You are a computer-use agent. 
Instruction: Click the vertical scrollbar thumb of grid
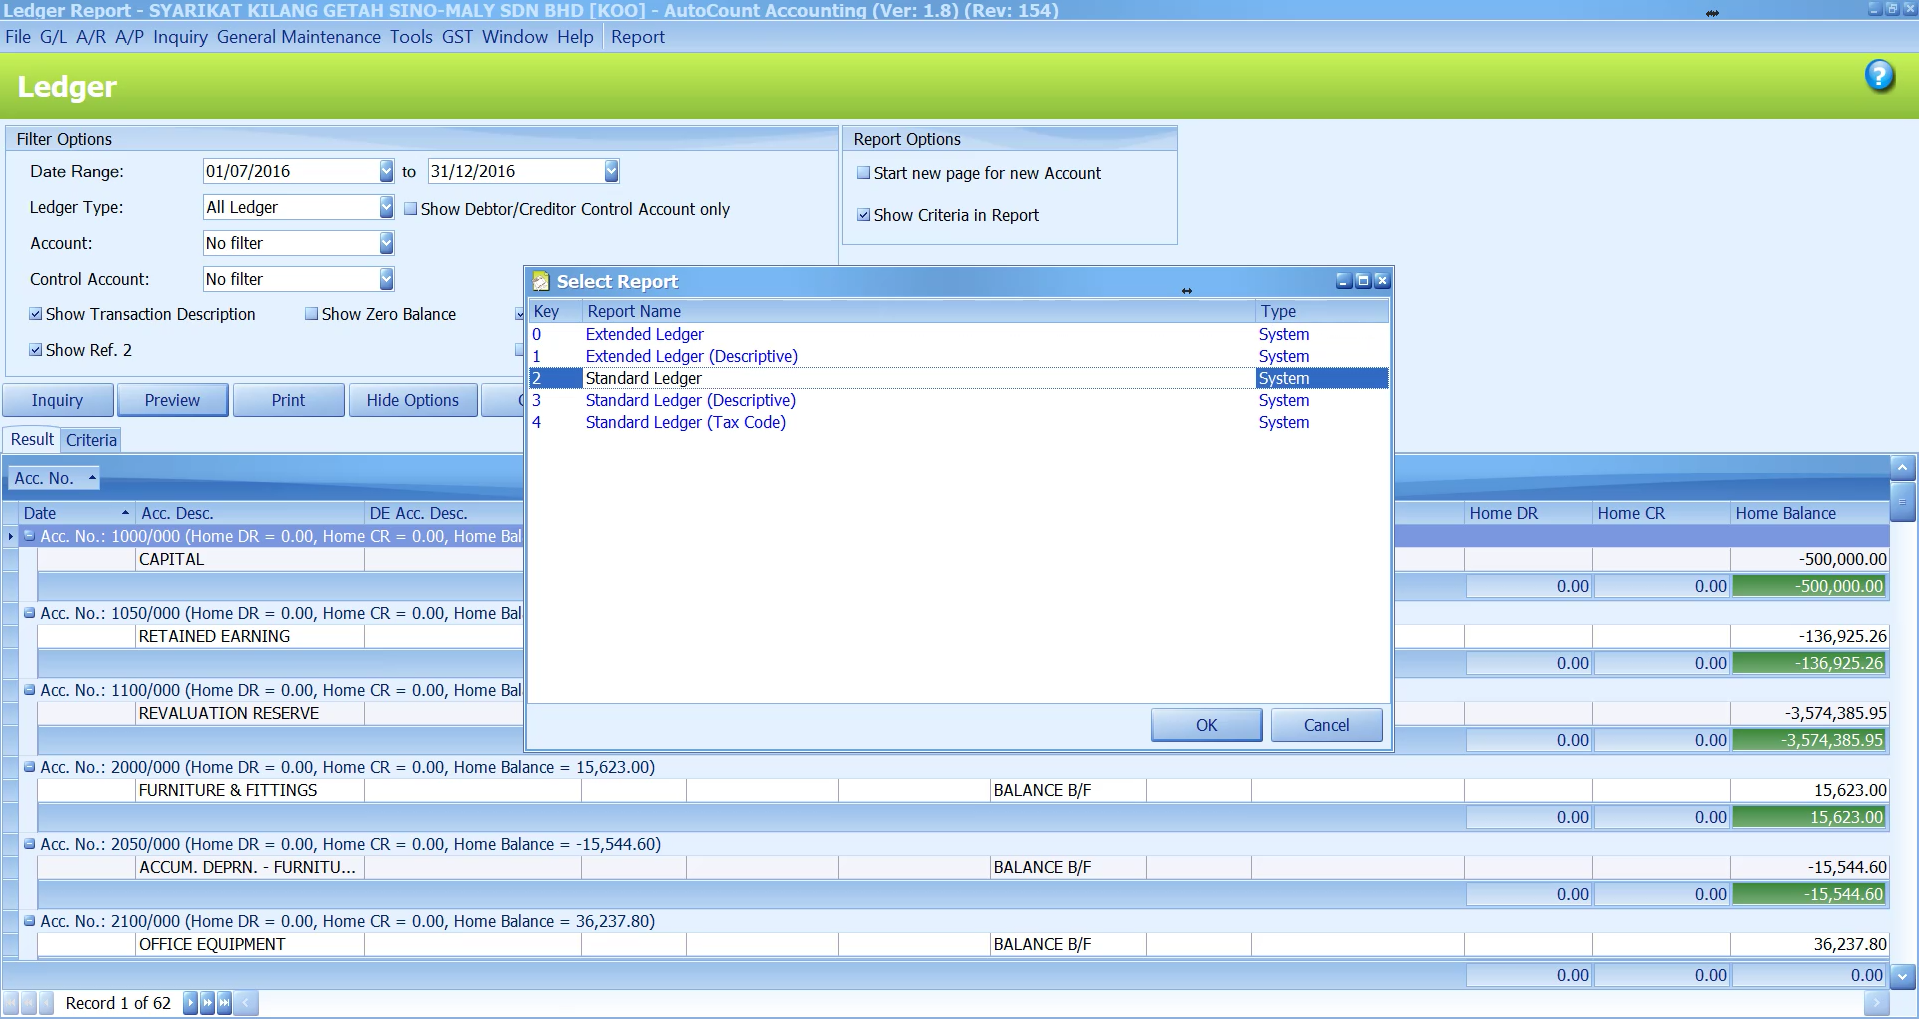pos(1902,500)
